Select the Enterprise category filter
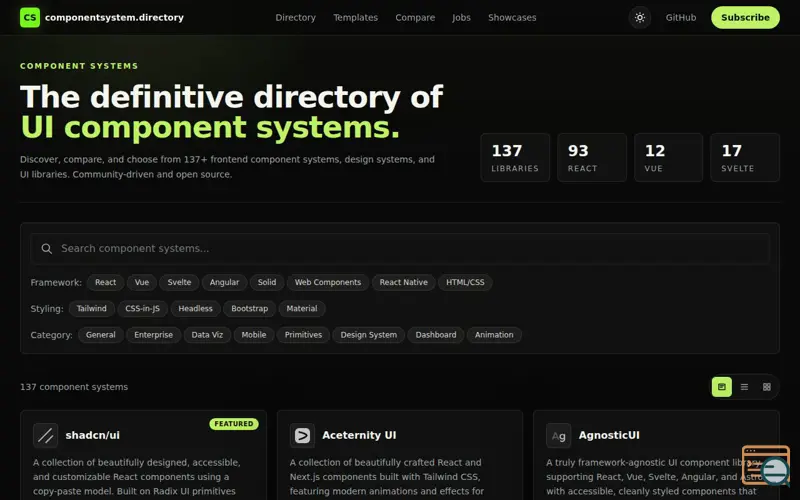 coord(153,335)
